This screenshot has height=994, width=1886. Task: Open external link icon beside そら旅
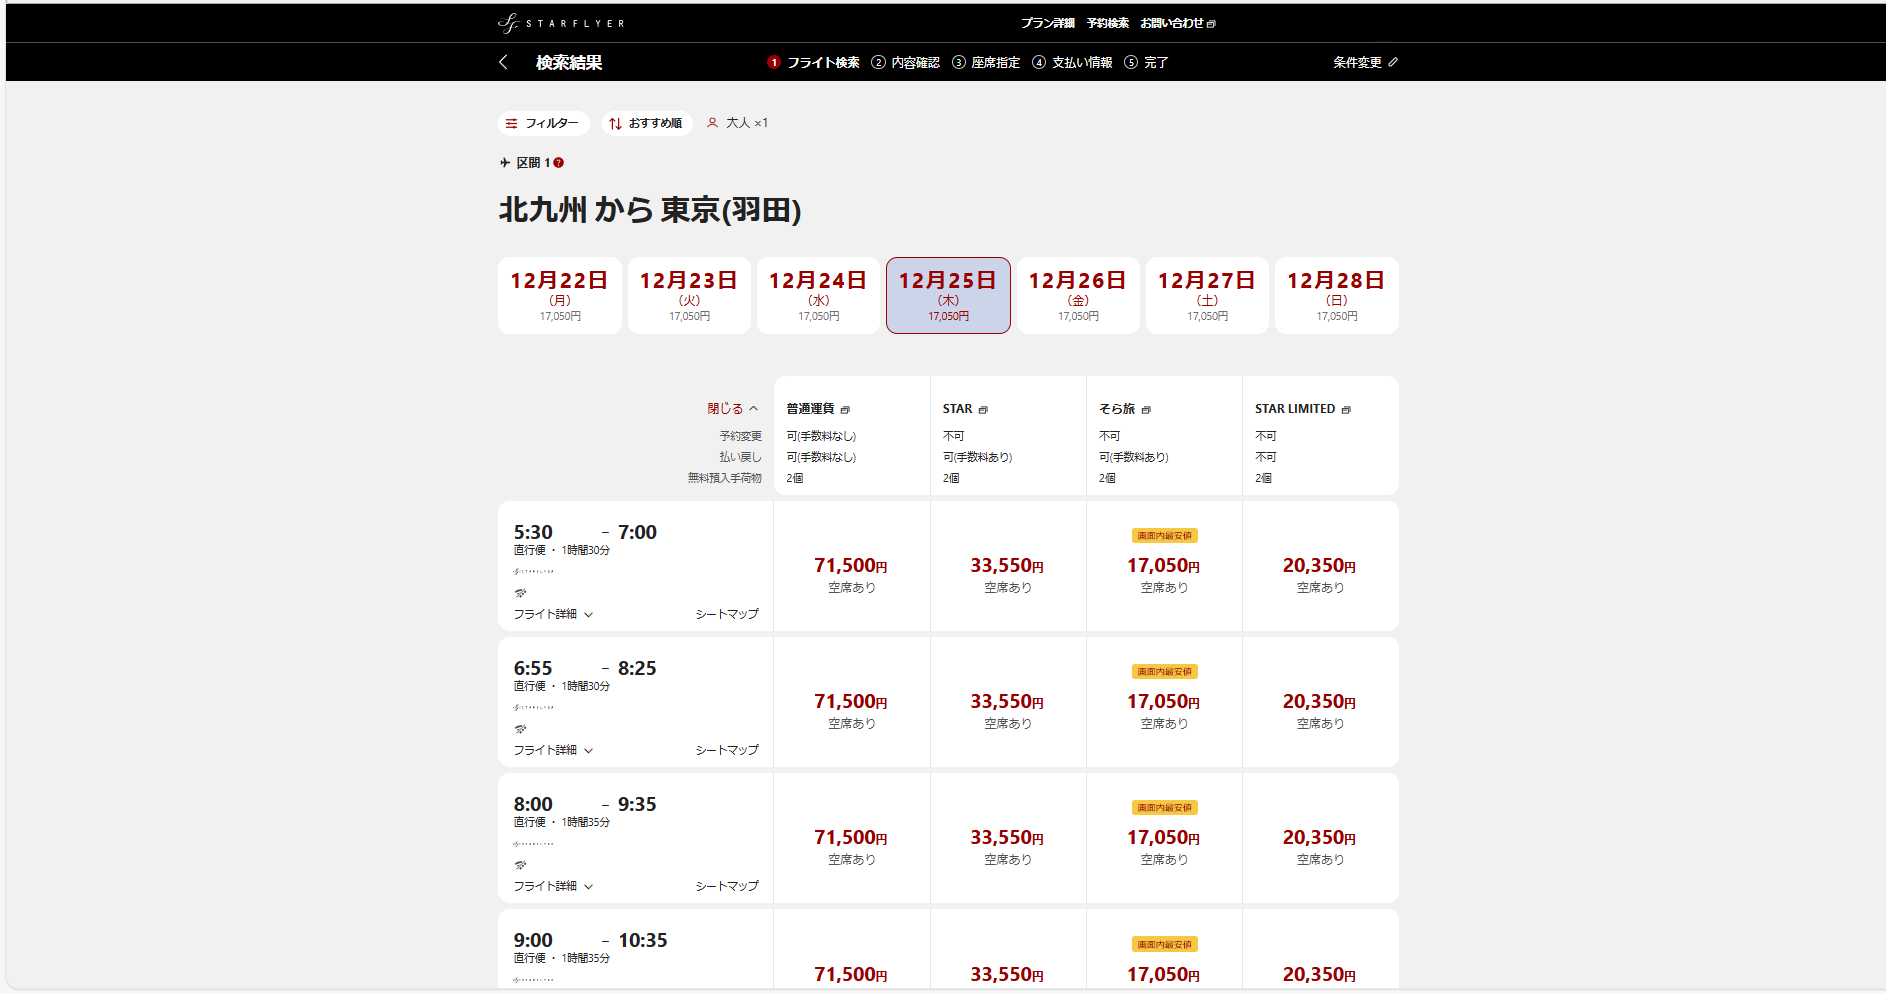pyautogui.click(x=1146, y=410)
